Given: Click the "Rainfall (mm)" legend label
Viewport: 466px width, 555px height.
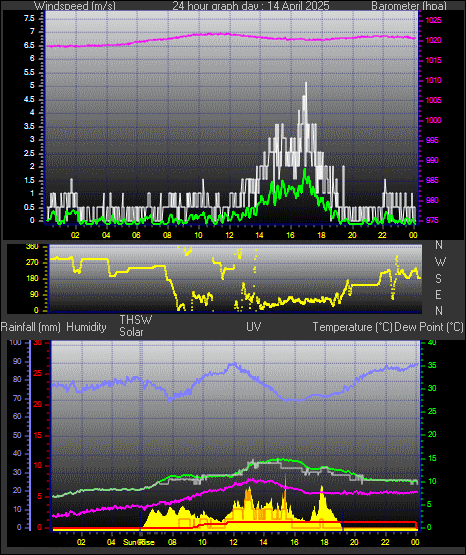Looking at the screenshot, I should tap(30, 327).
